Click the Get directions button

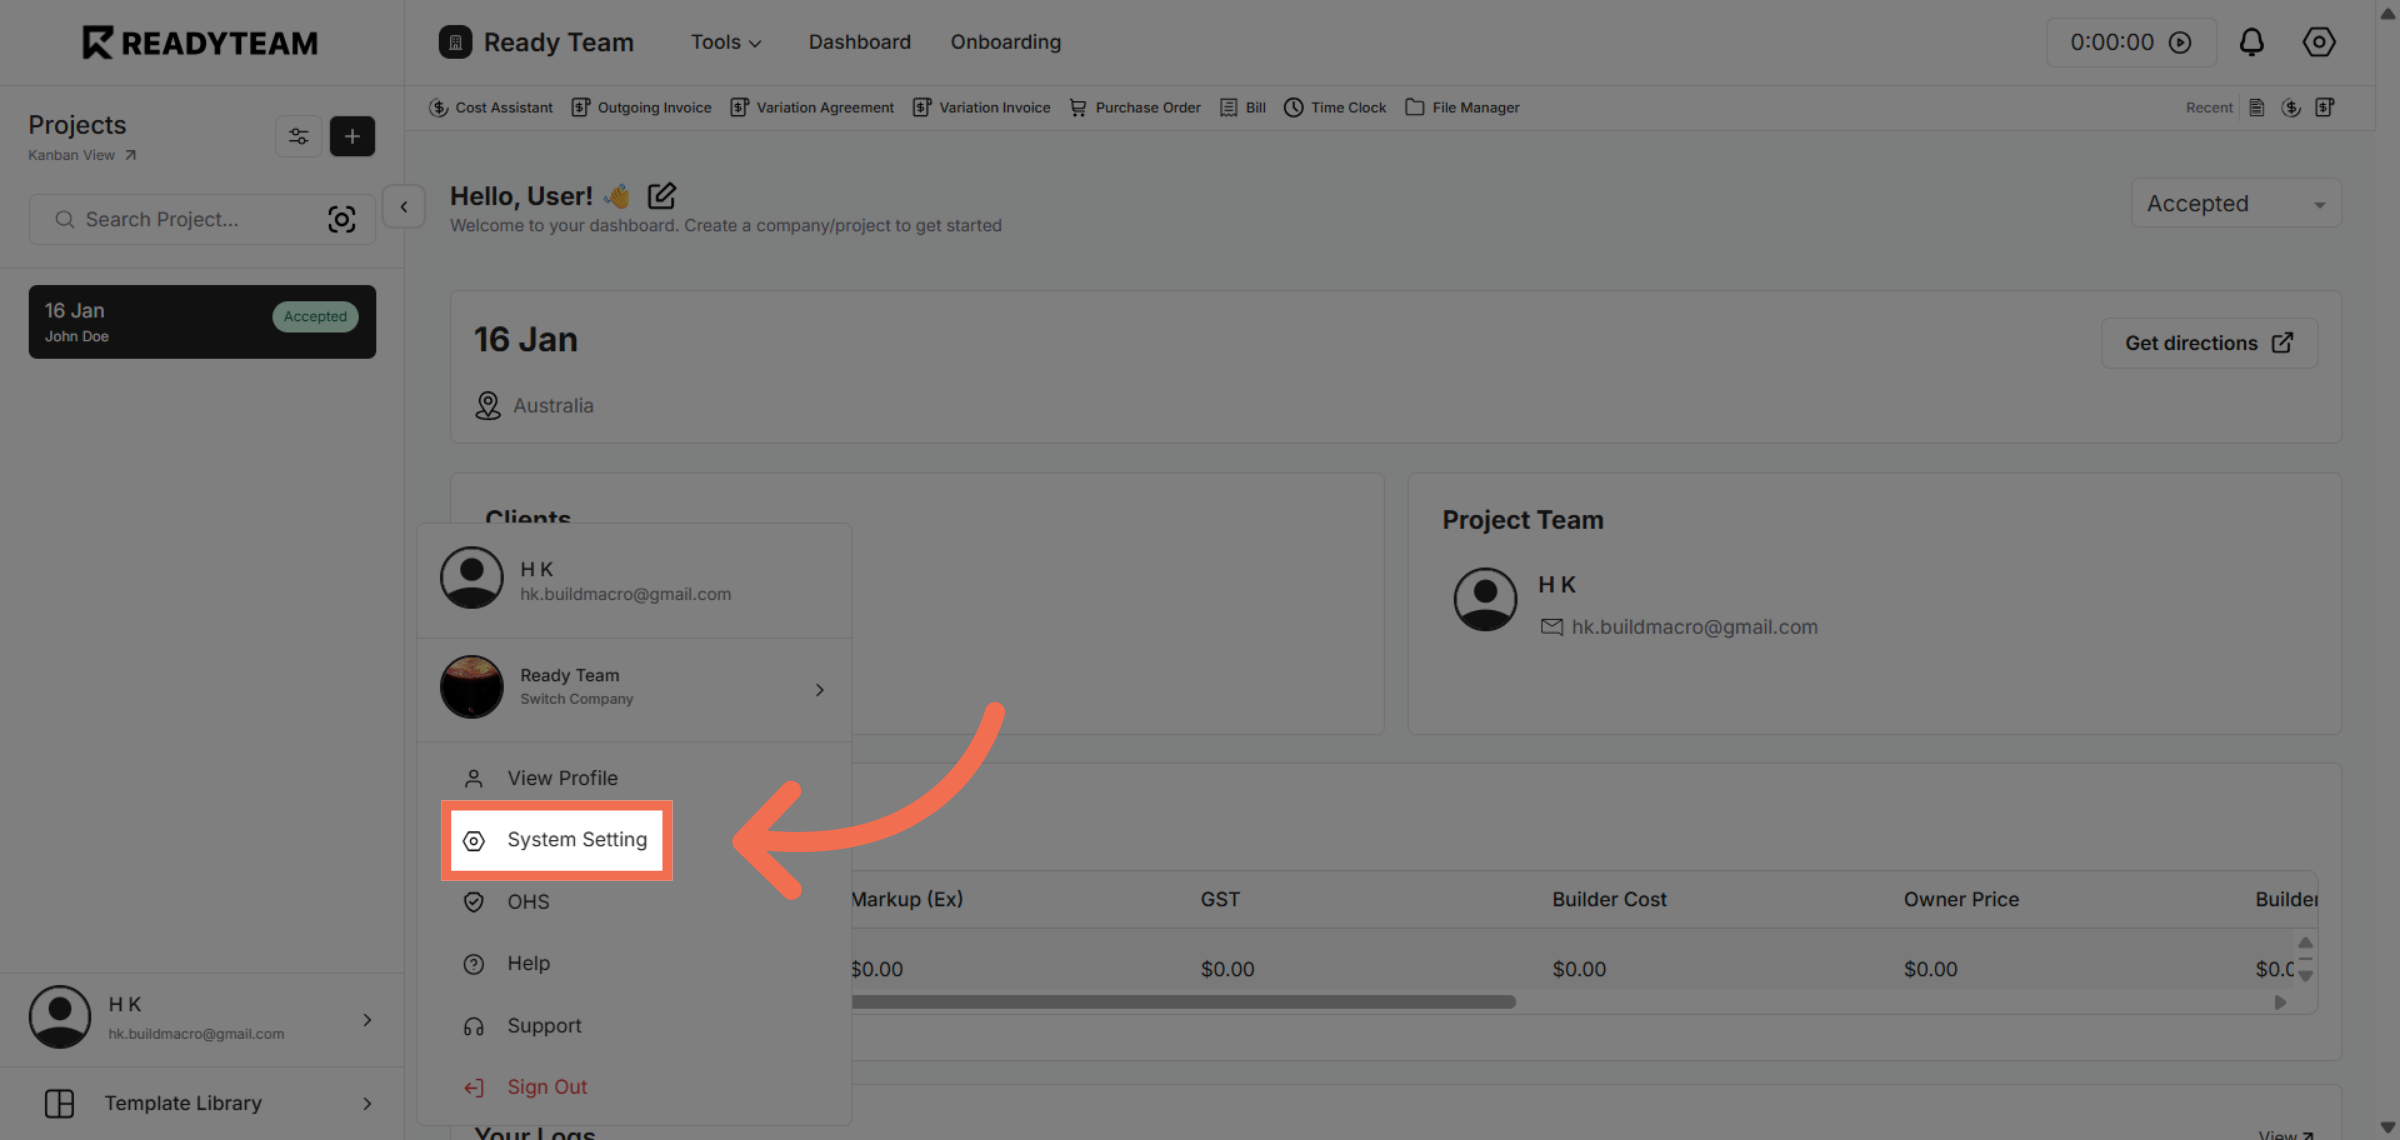(2208, 342)
